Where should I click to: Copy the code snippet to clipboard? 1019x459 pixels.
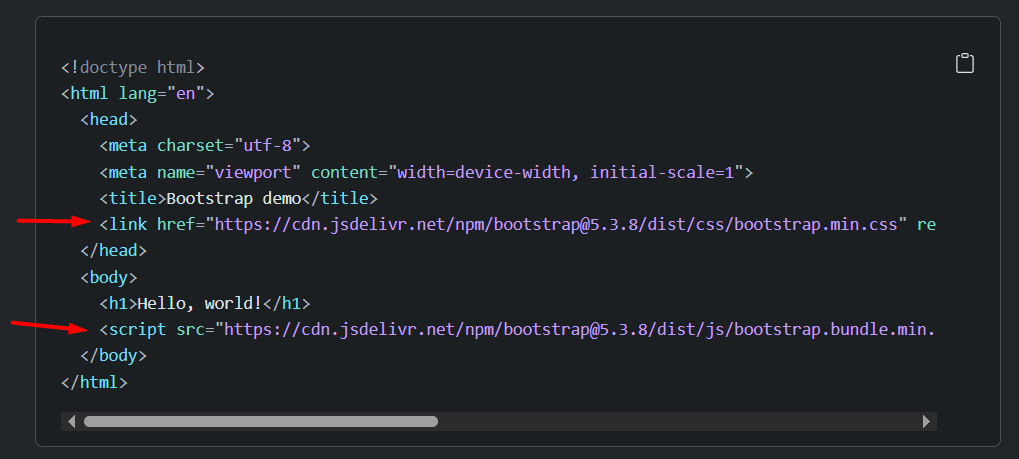tap(964, 64)
